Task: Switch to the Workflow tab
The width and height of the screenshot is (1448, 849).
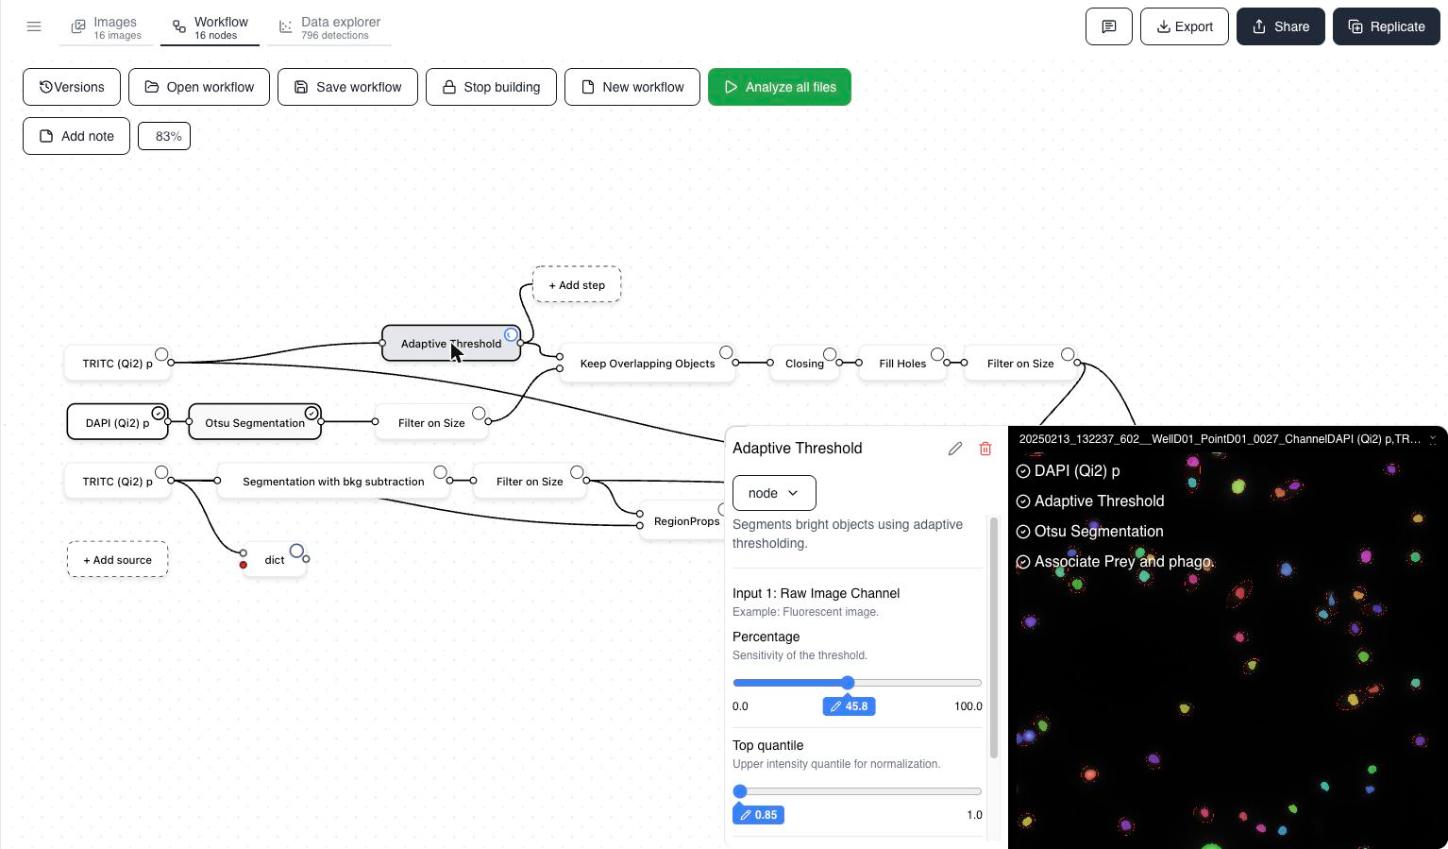Action: pyautogui.click(x=210, y=28)
